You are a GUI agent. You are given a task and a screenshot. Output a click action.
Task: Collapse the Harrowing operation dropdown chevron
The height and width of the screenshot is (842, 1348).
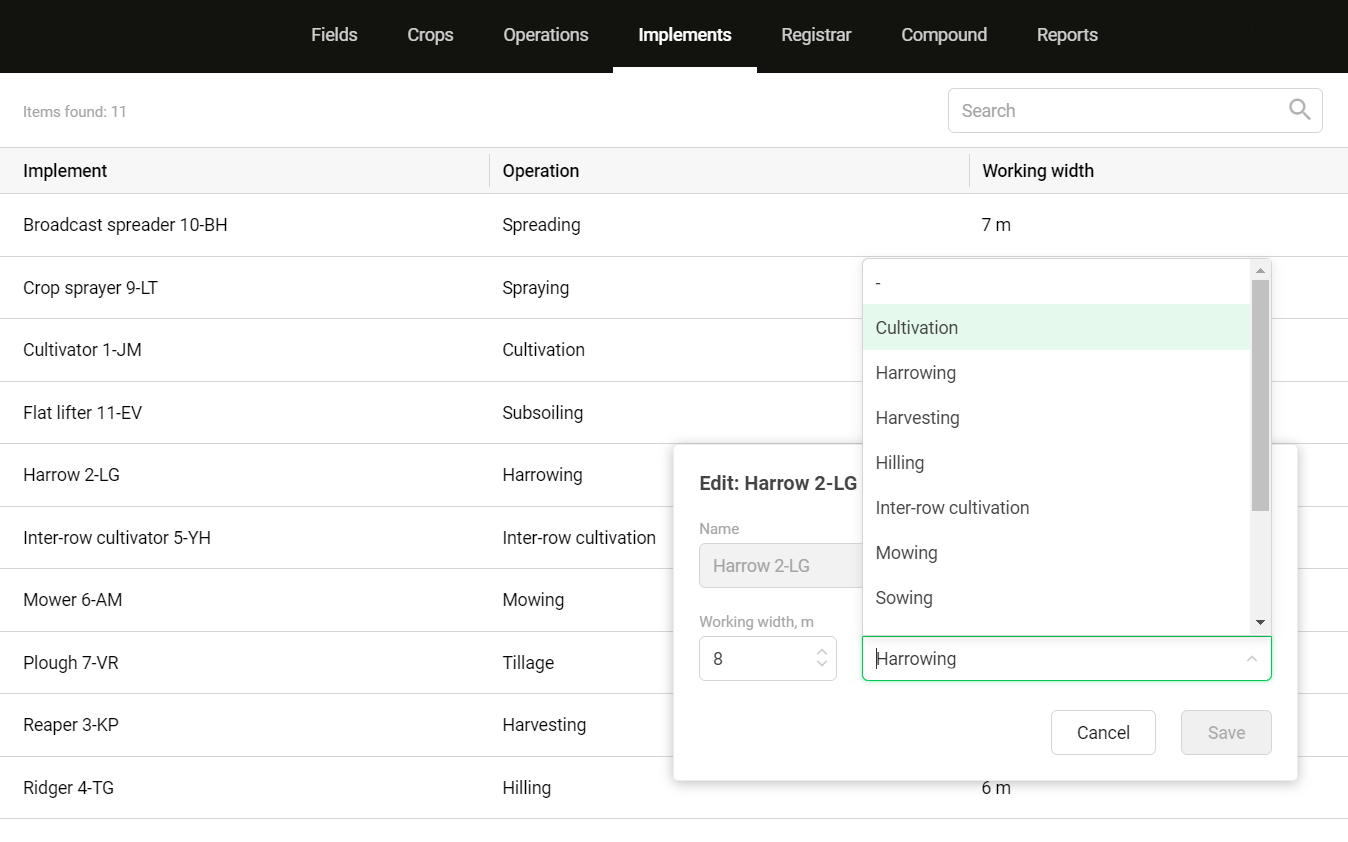click(1251, 659)
